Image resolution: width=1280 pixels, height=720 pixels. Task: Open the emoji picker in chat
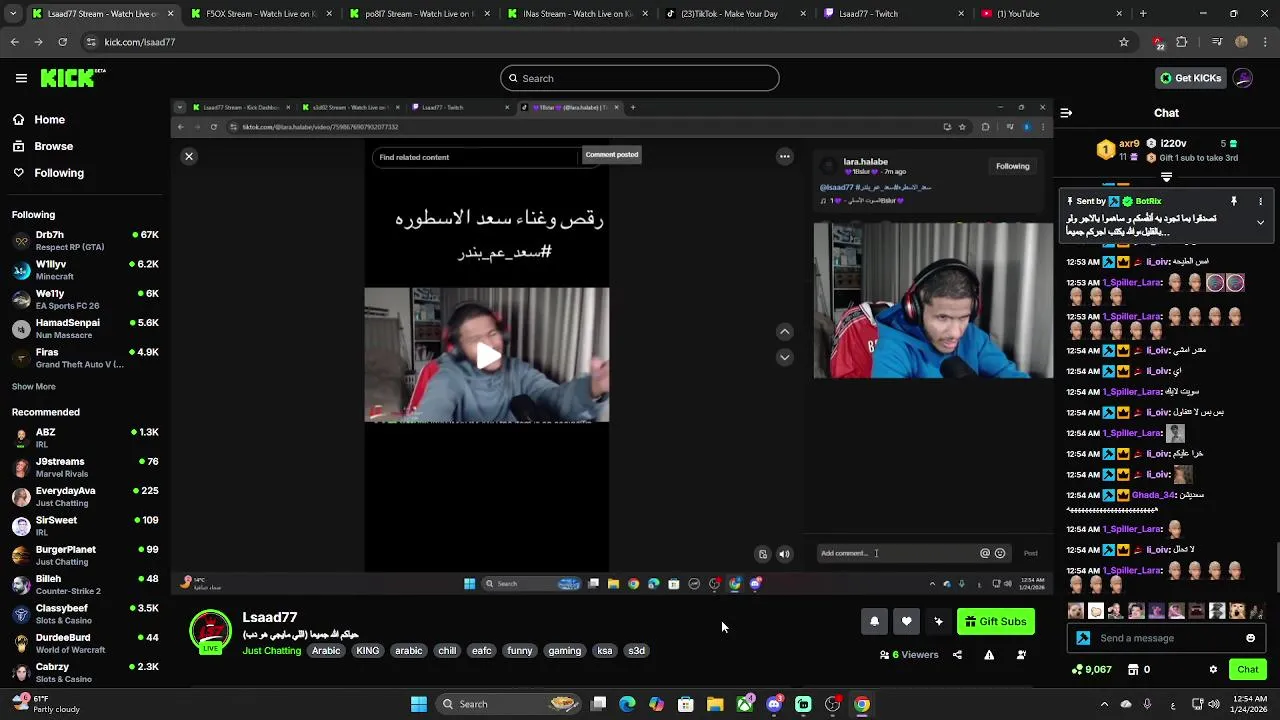tap(1250, 638)
